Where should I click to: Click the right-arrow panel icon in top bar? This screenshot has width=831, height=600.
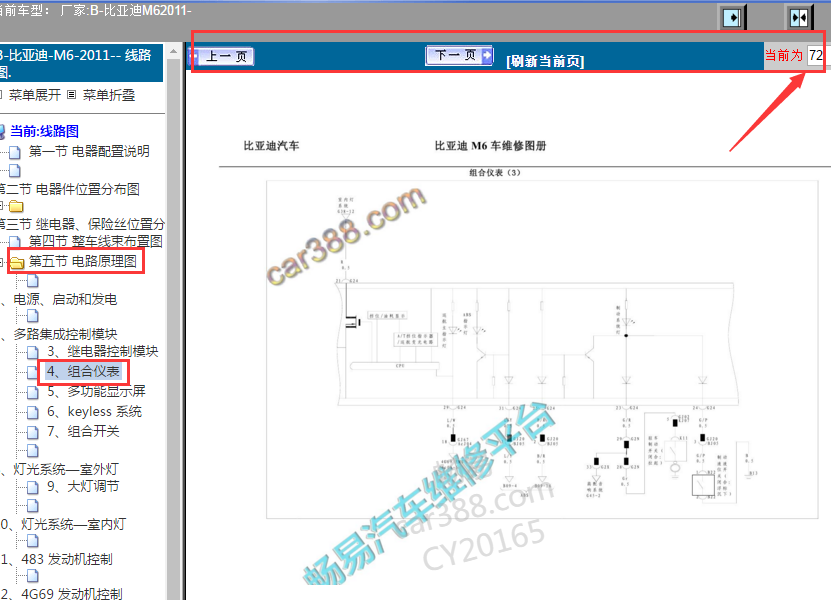pos(732,18)
